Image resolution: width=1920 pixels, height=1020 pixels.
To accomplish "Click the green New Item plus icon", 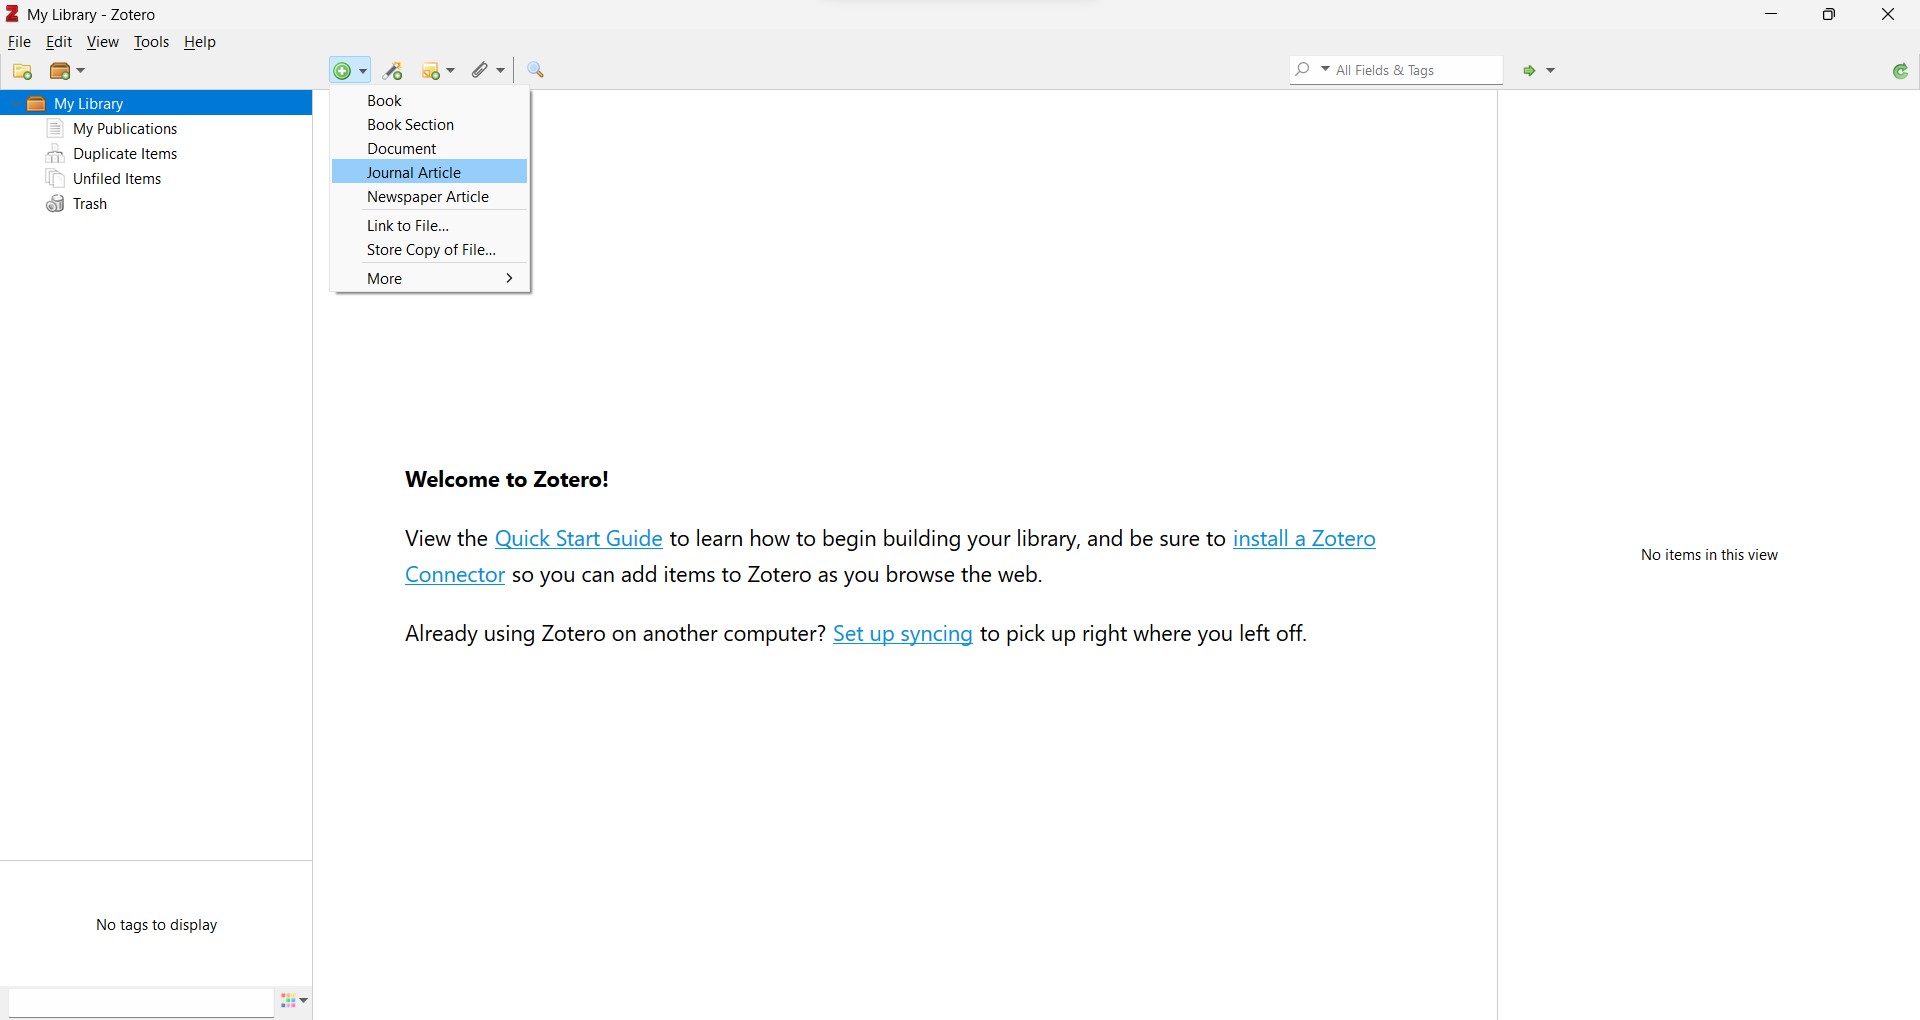I will tap(344, 72).
